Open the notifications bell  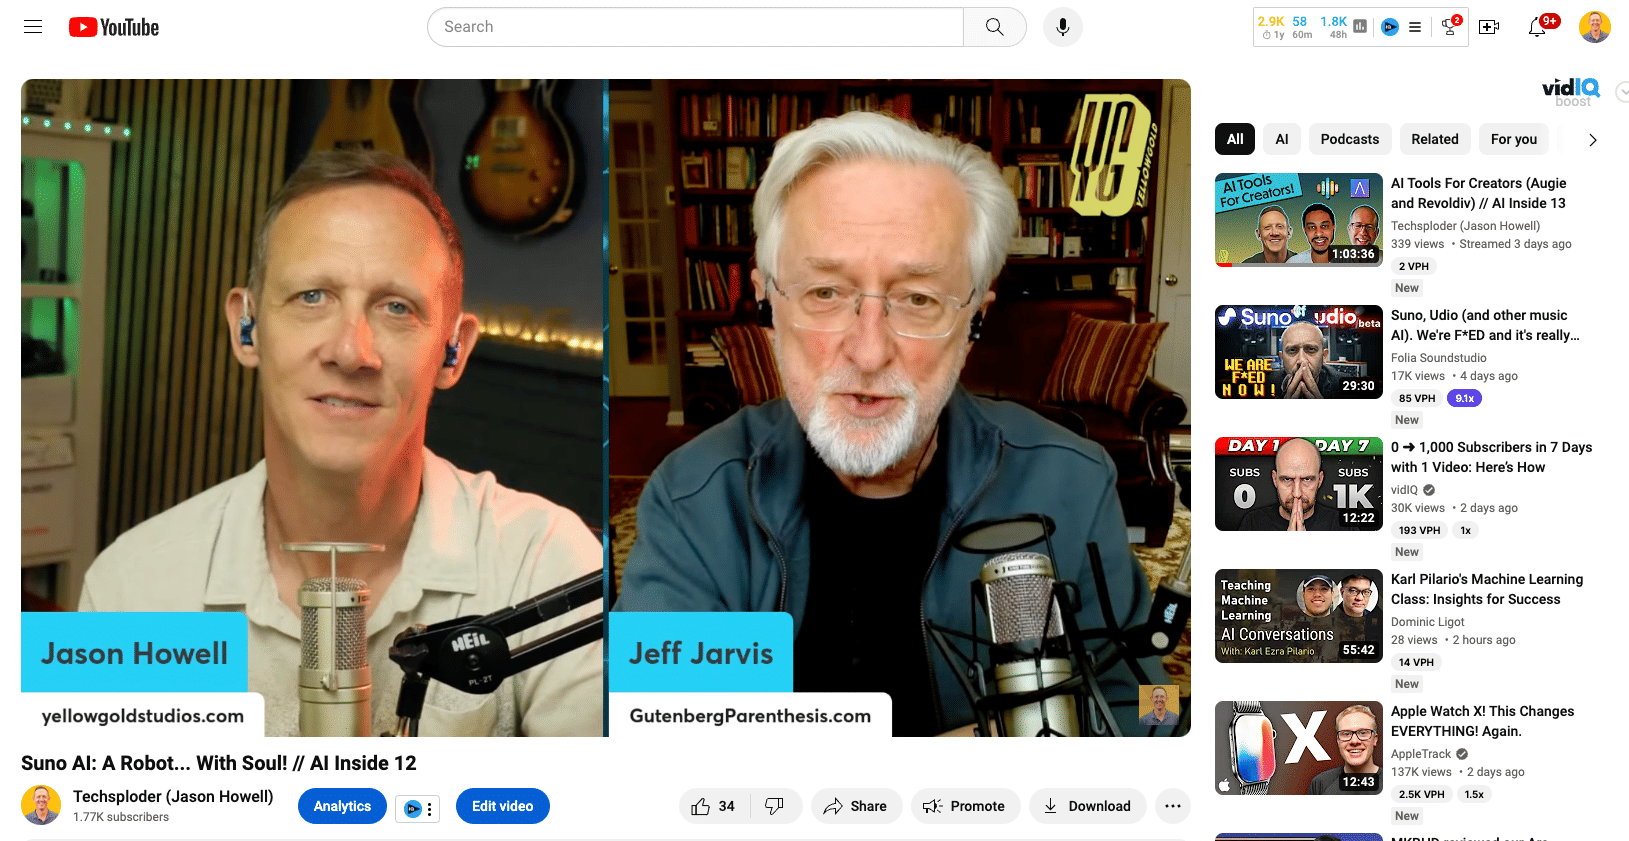pyautogui.click(x=1538, y=27)
